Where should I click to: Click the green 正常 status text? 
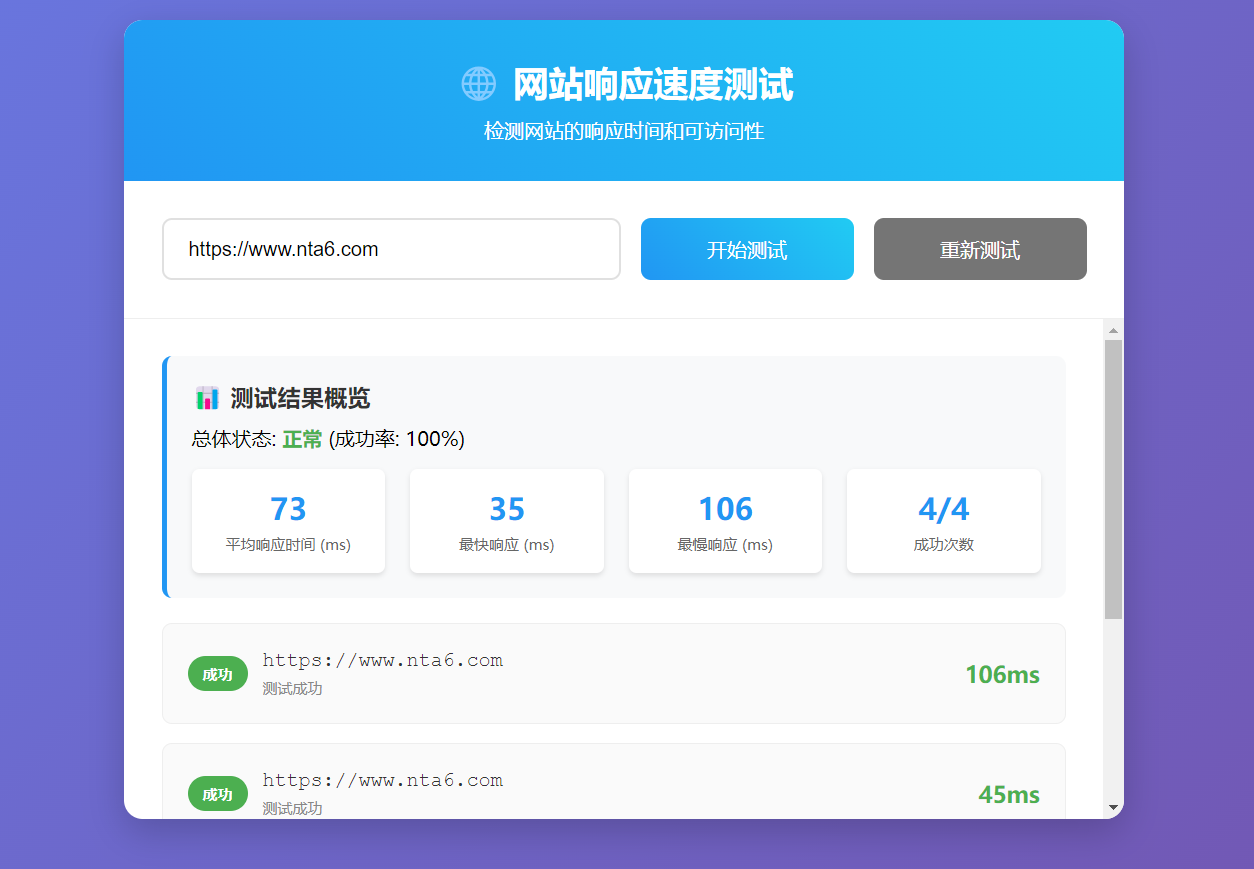pos(301,438)
